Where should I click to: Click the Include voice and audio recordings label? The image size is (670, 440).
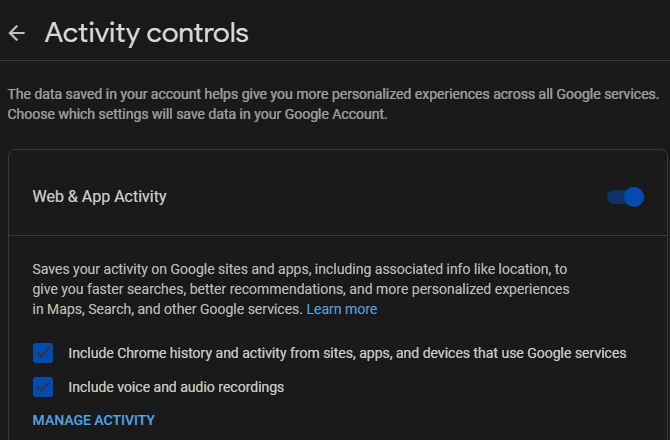[176, 387]
